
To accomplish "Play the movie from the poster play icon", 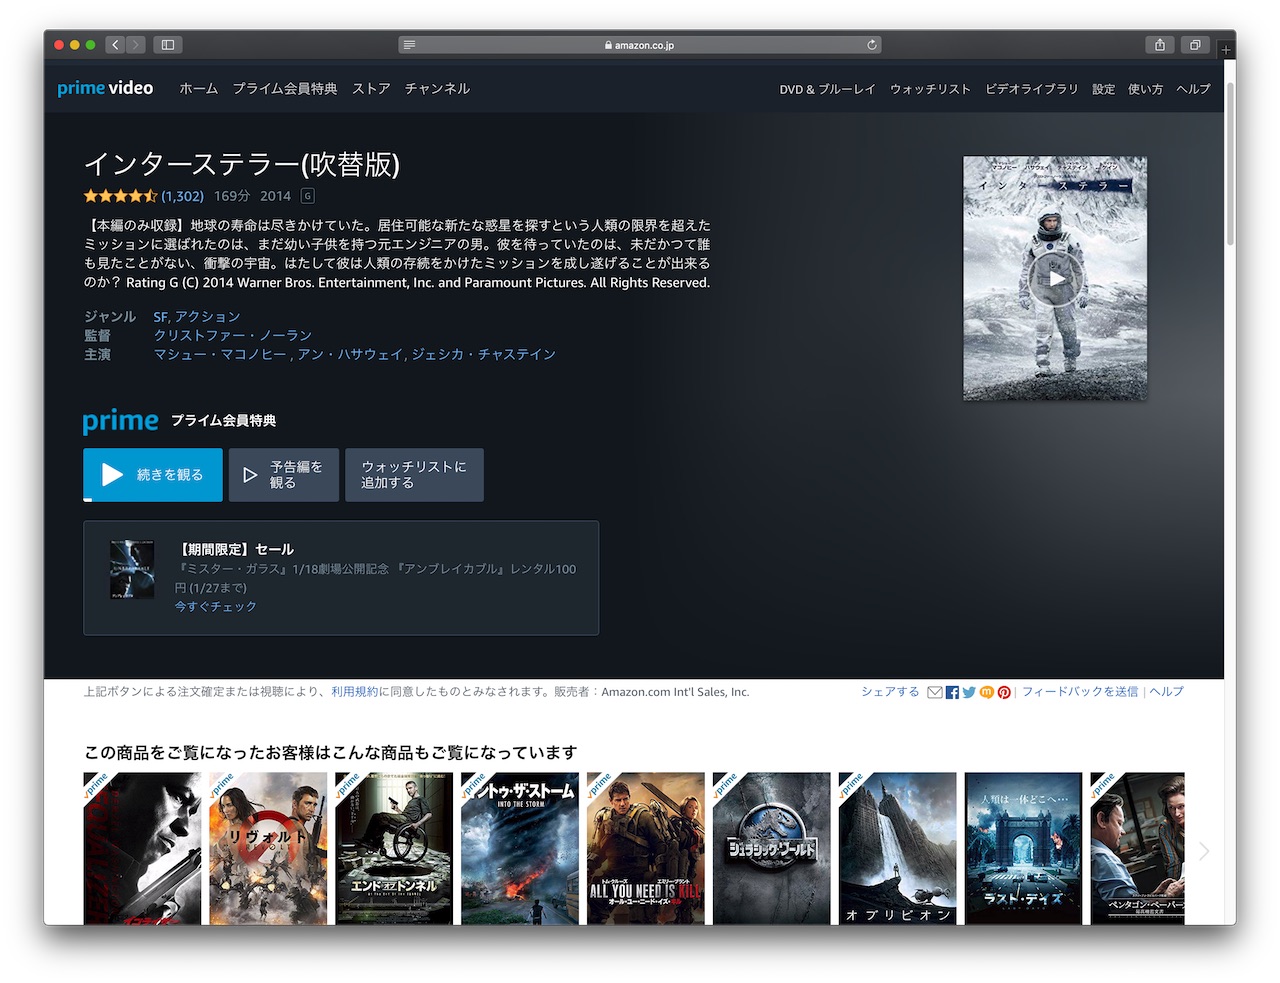I will [x=1056, y=279].
